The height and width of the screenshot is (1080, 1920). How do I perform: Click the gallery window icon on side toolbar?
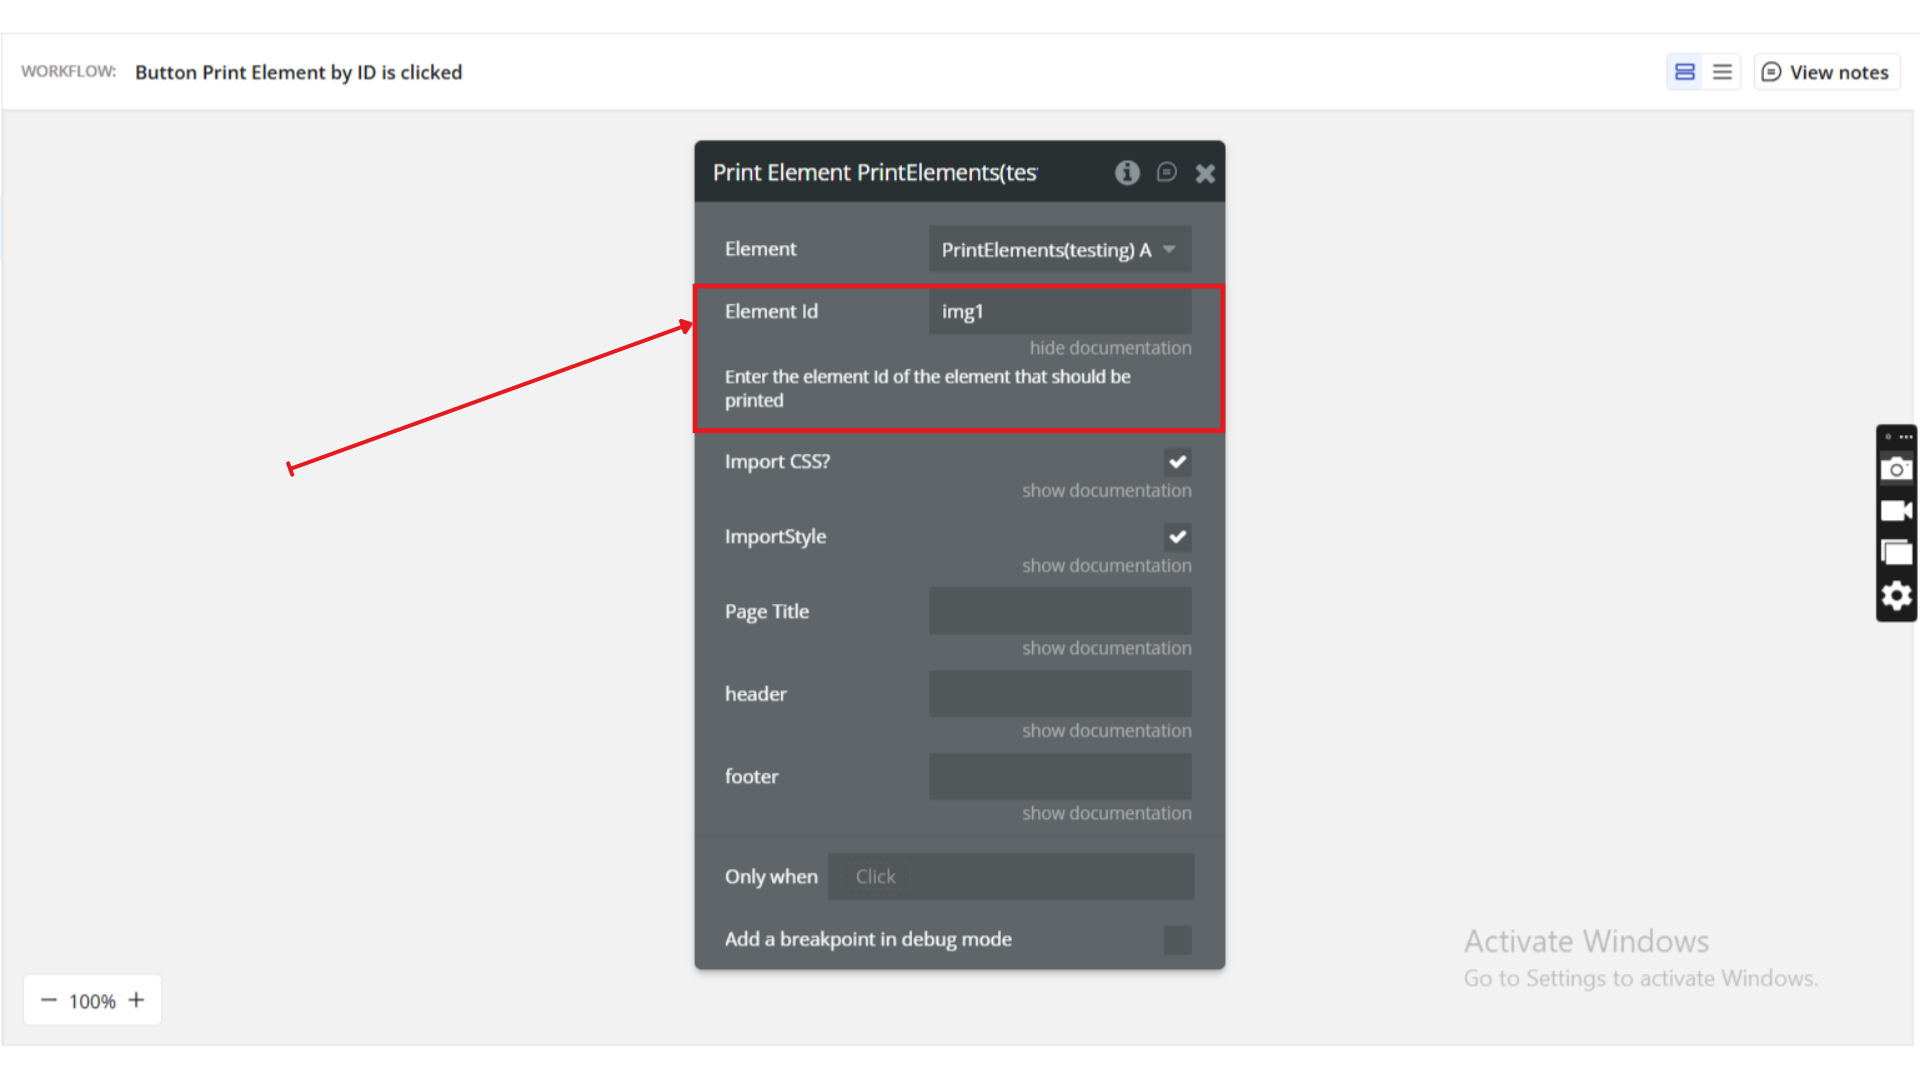pyautogui.click(x=1896, y=553)
